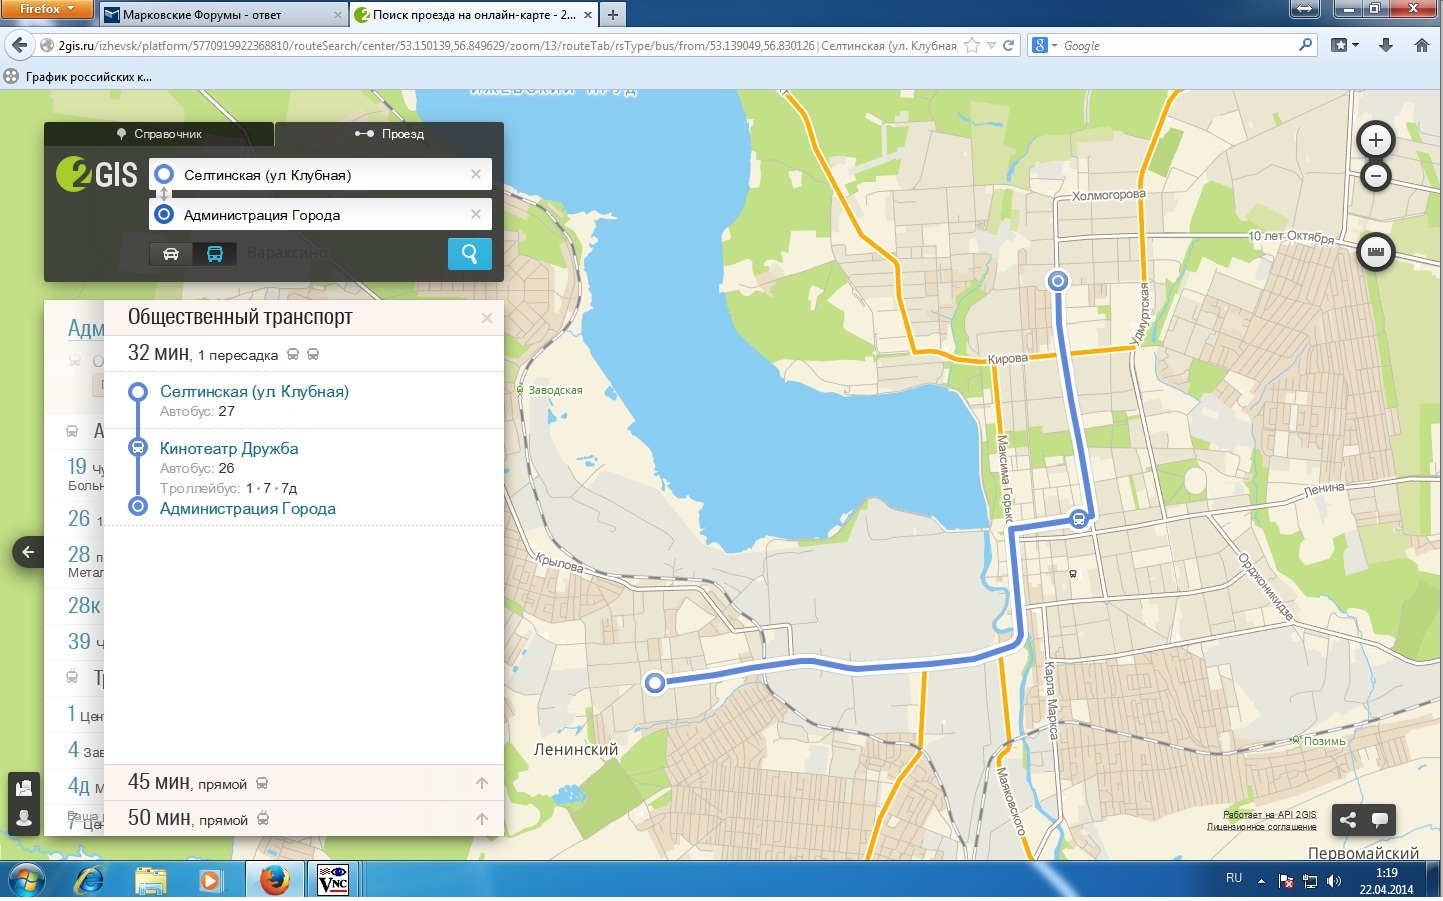The height and width of the screenshot is (901, 1443).
Task: Swap start and destination points
Action: pyautogui.click(x=164, y=194)
